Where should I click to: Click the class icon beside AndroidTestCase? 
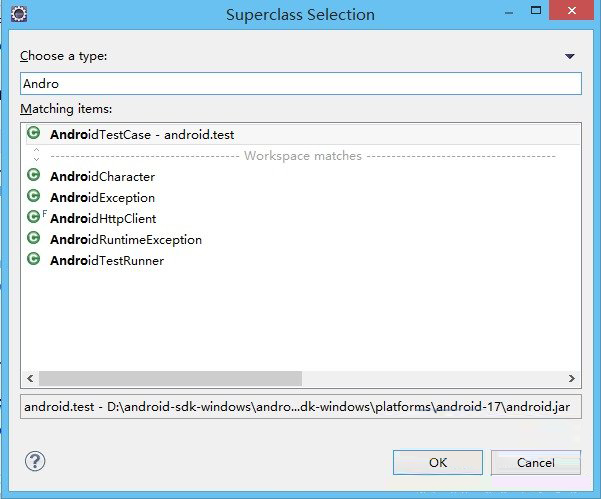click(33, 133)
